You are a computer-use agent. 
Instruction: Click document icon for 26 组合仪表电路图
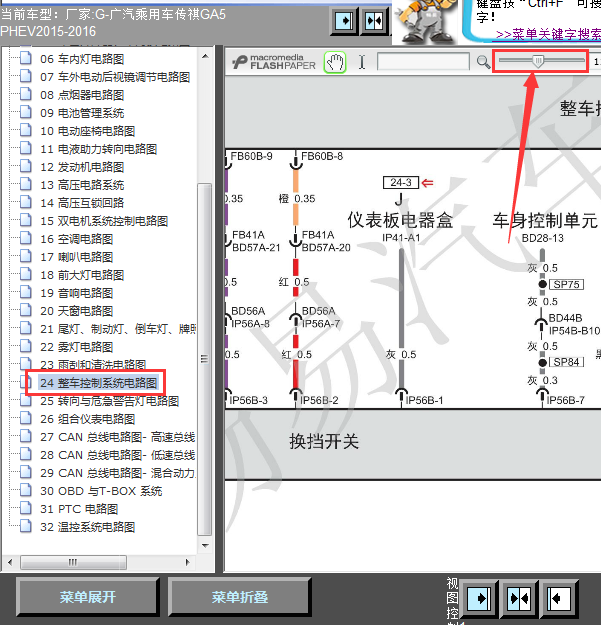tap(26, 418)
